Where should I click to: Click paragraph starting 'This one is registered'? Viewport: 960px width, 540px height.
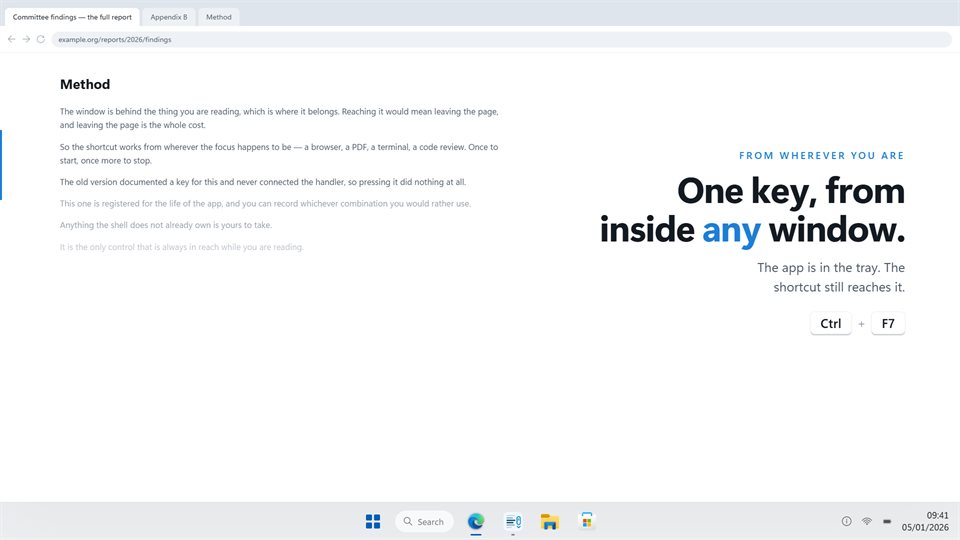(x=265, y=203)
